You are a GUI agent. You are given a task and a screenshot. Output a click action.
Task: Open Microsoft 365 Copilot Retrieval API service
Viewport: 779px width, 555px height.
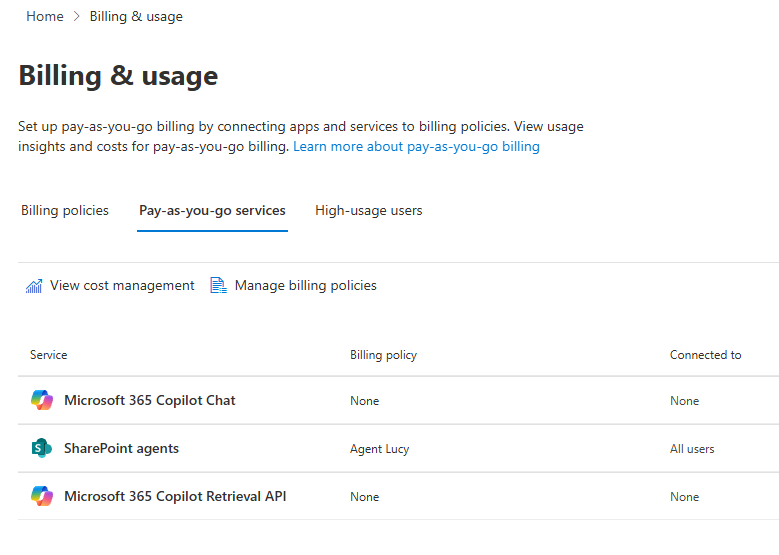[x=175, y=496]
